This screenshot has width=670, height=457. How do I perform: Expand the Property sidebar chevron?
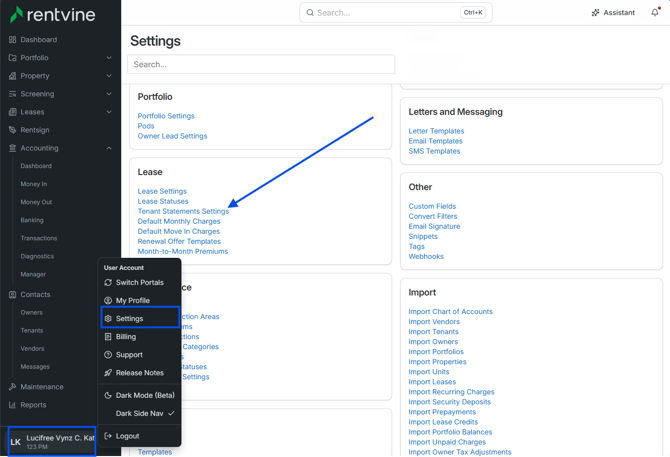(x=109, y=76)
